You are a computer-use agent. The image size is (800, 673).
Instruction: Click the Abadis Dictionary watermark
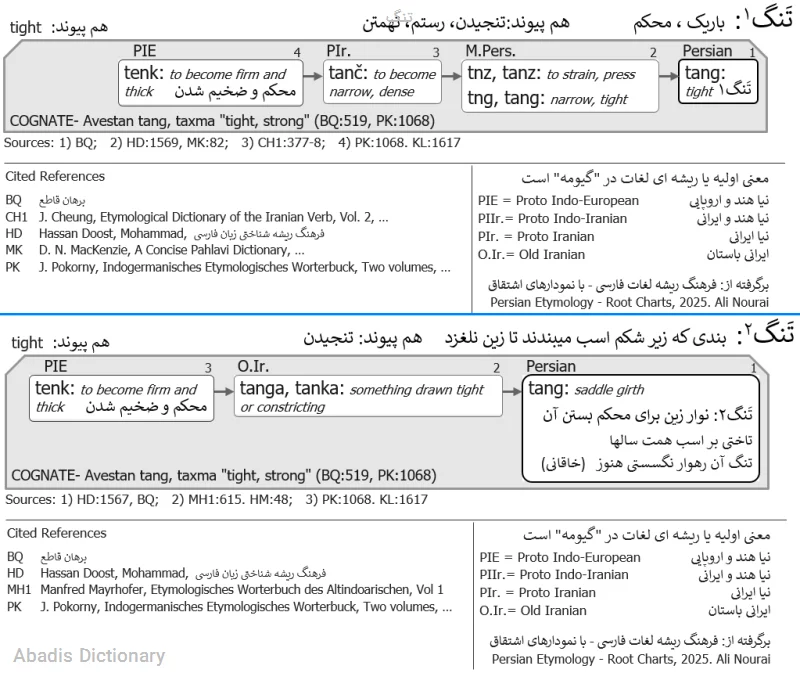(x=89, y=656)
